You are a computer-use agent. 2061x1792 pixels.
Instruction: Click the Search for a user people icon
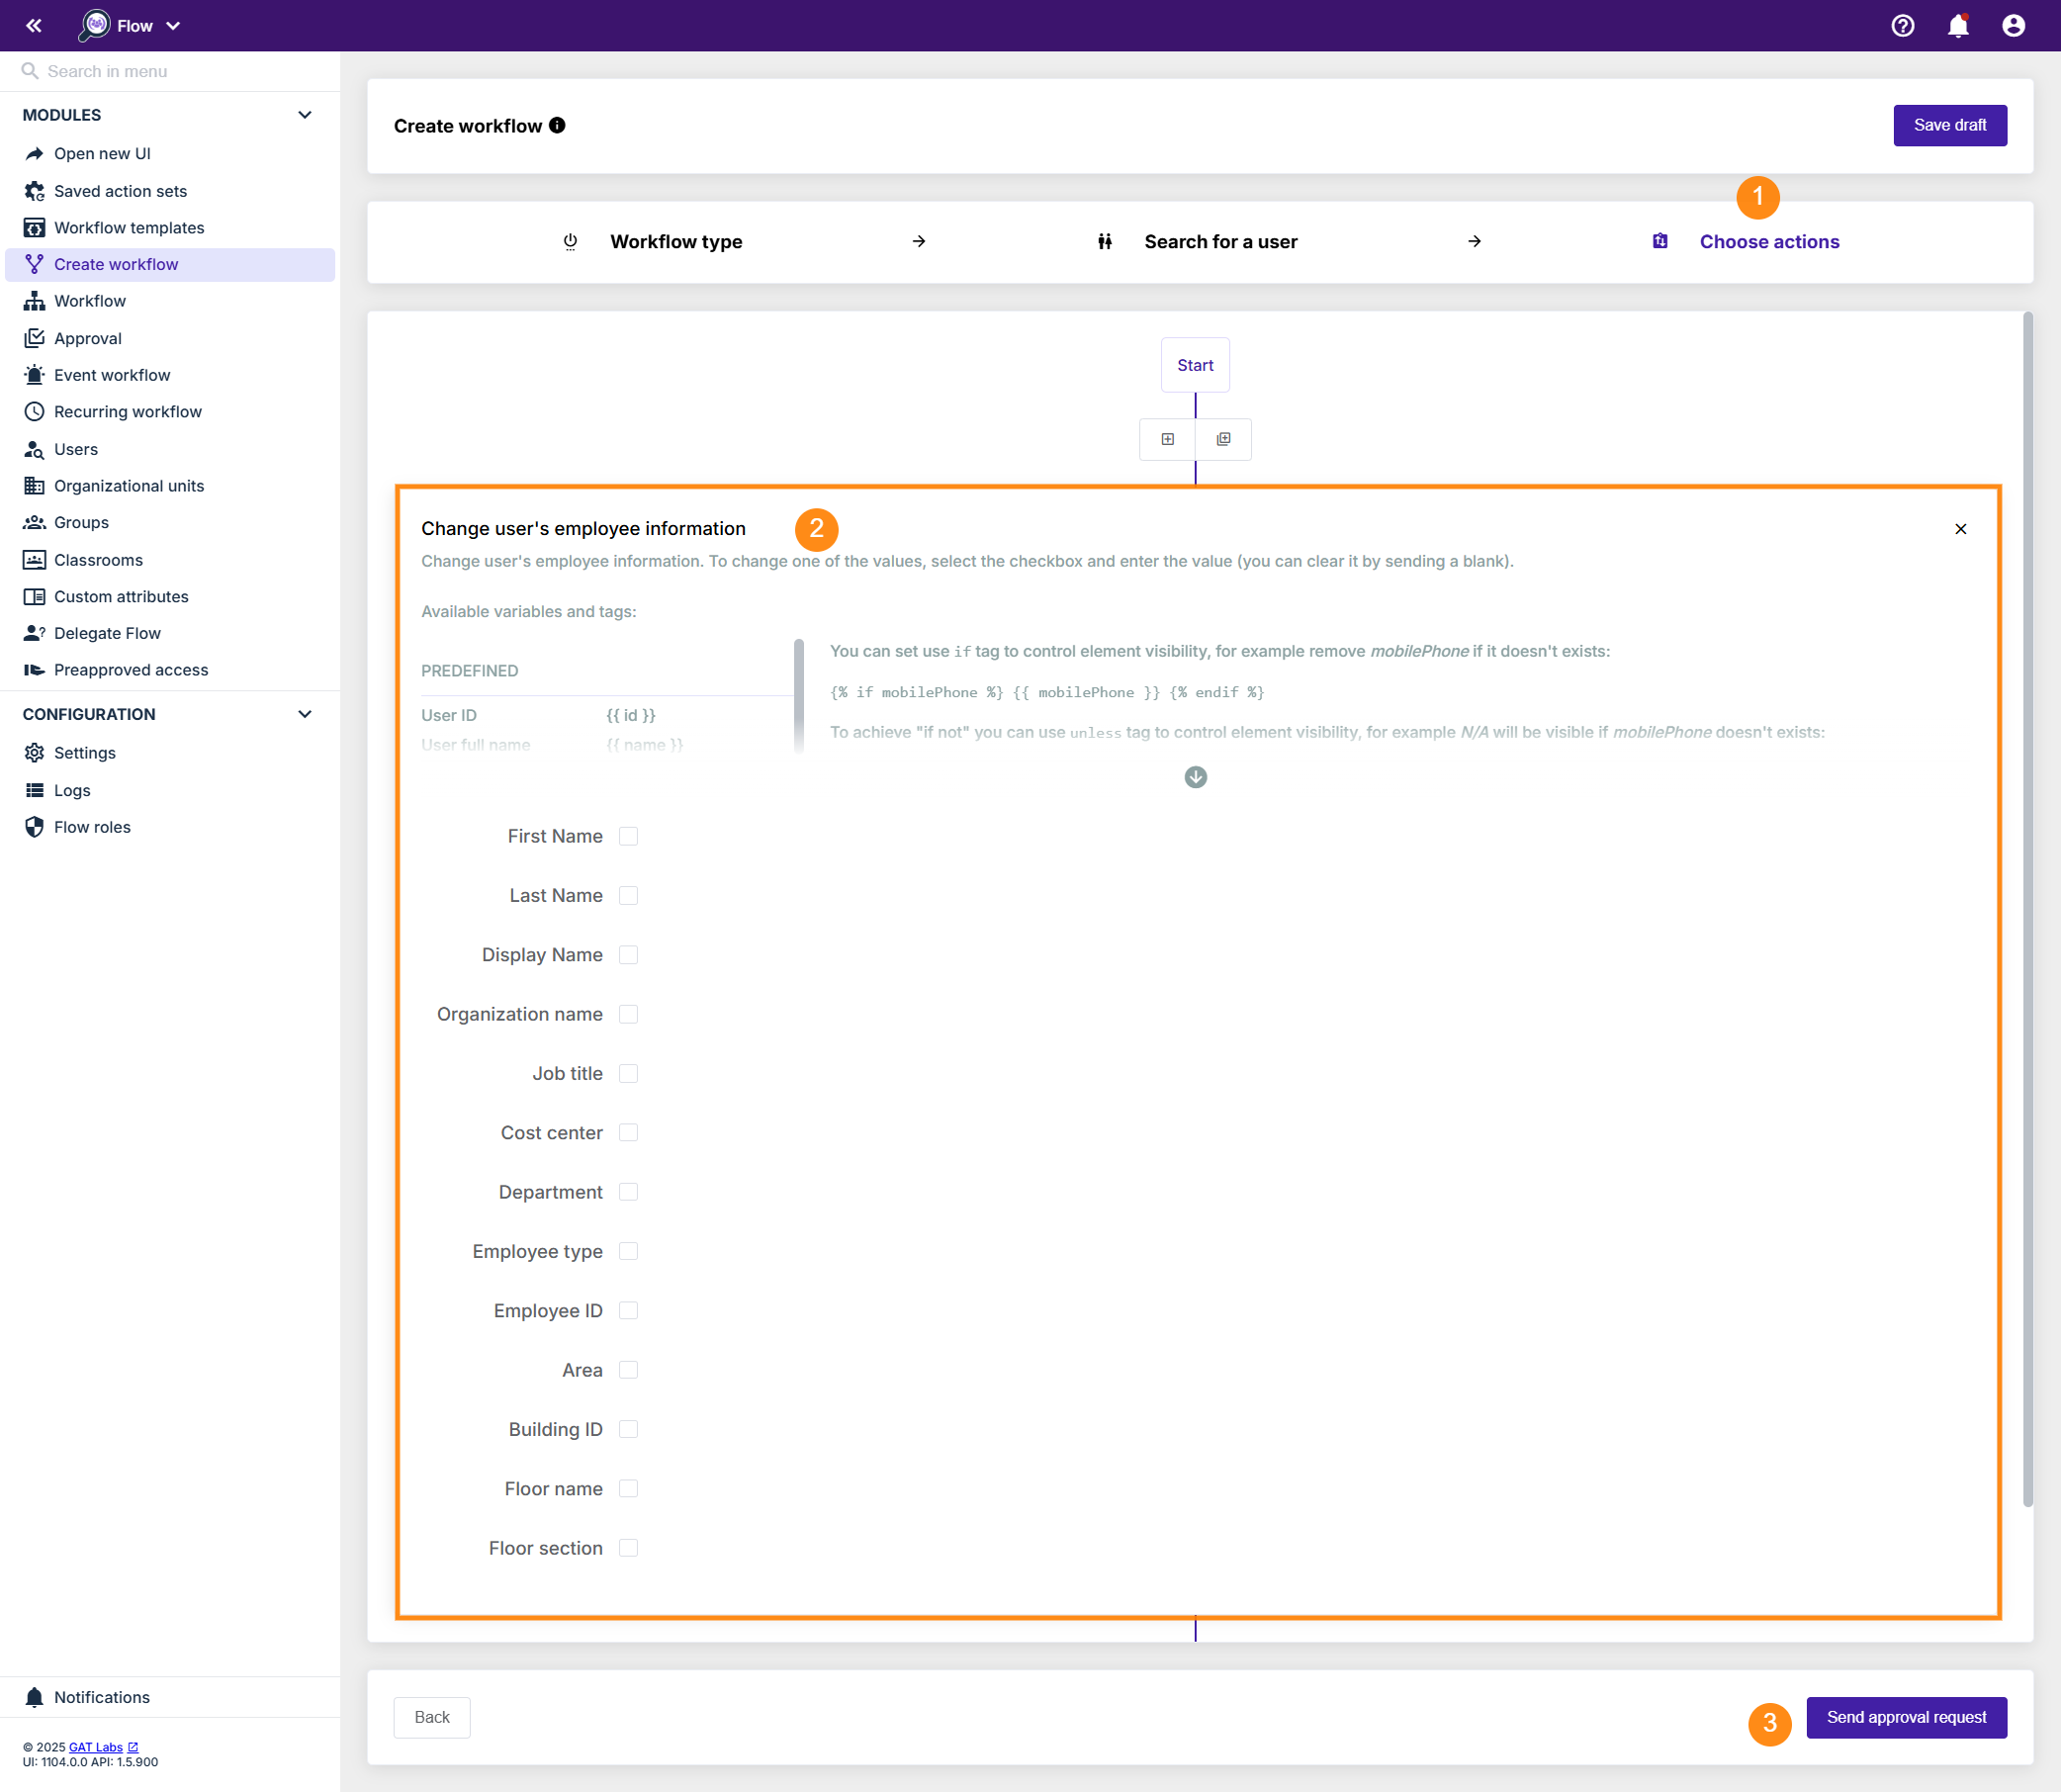[1104, 241]
